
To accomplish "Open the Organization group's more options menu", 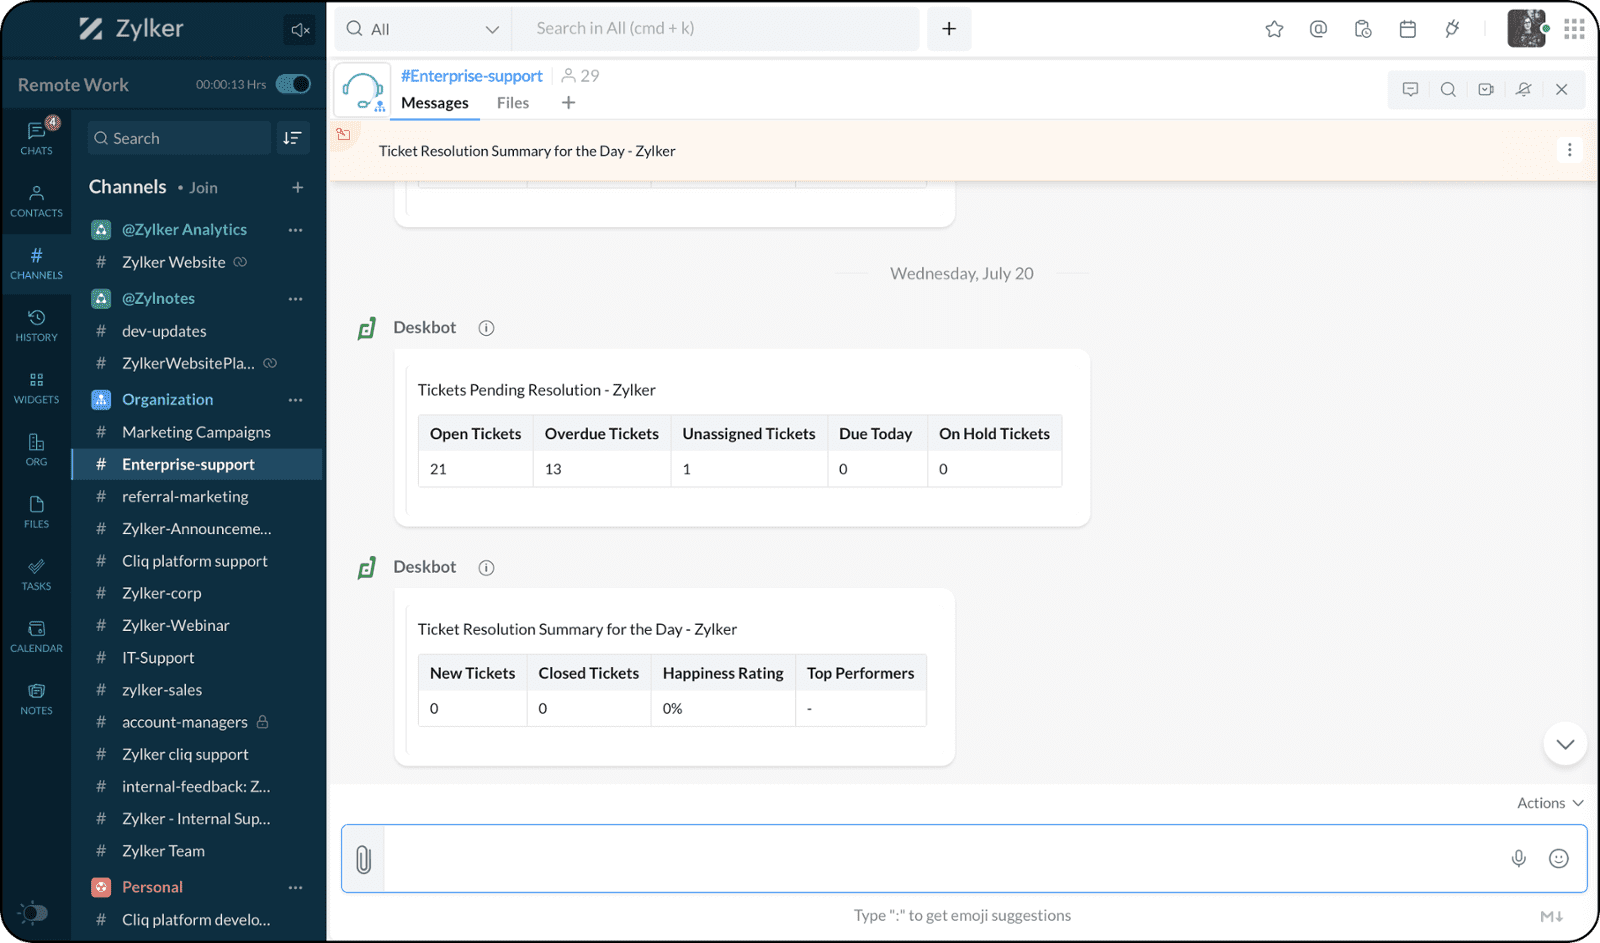I will point(295,400).
